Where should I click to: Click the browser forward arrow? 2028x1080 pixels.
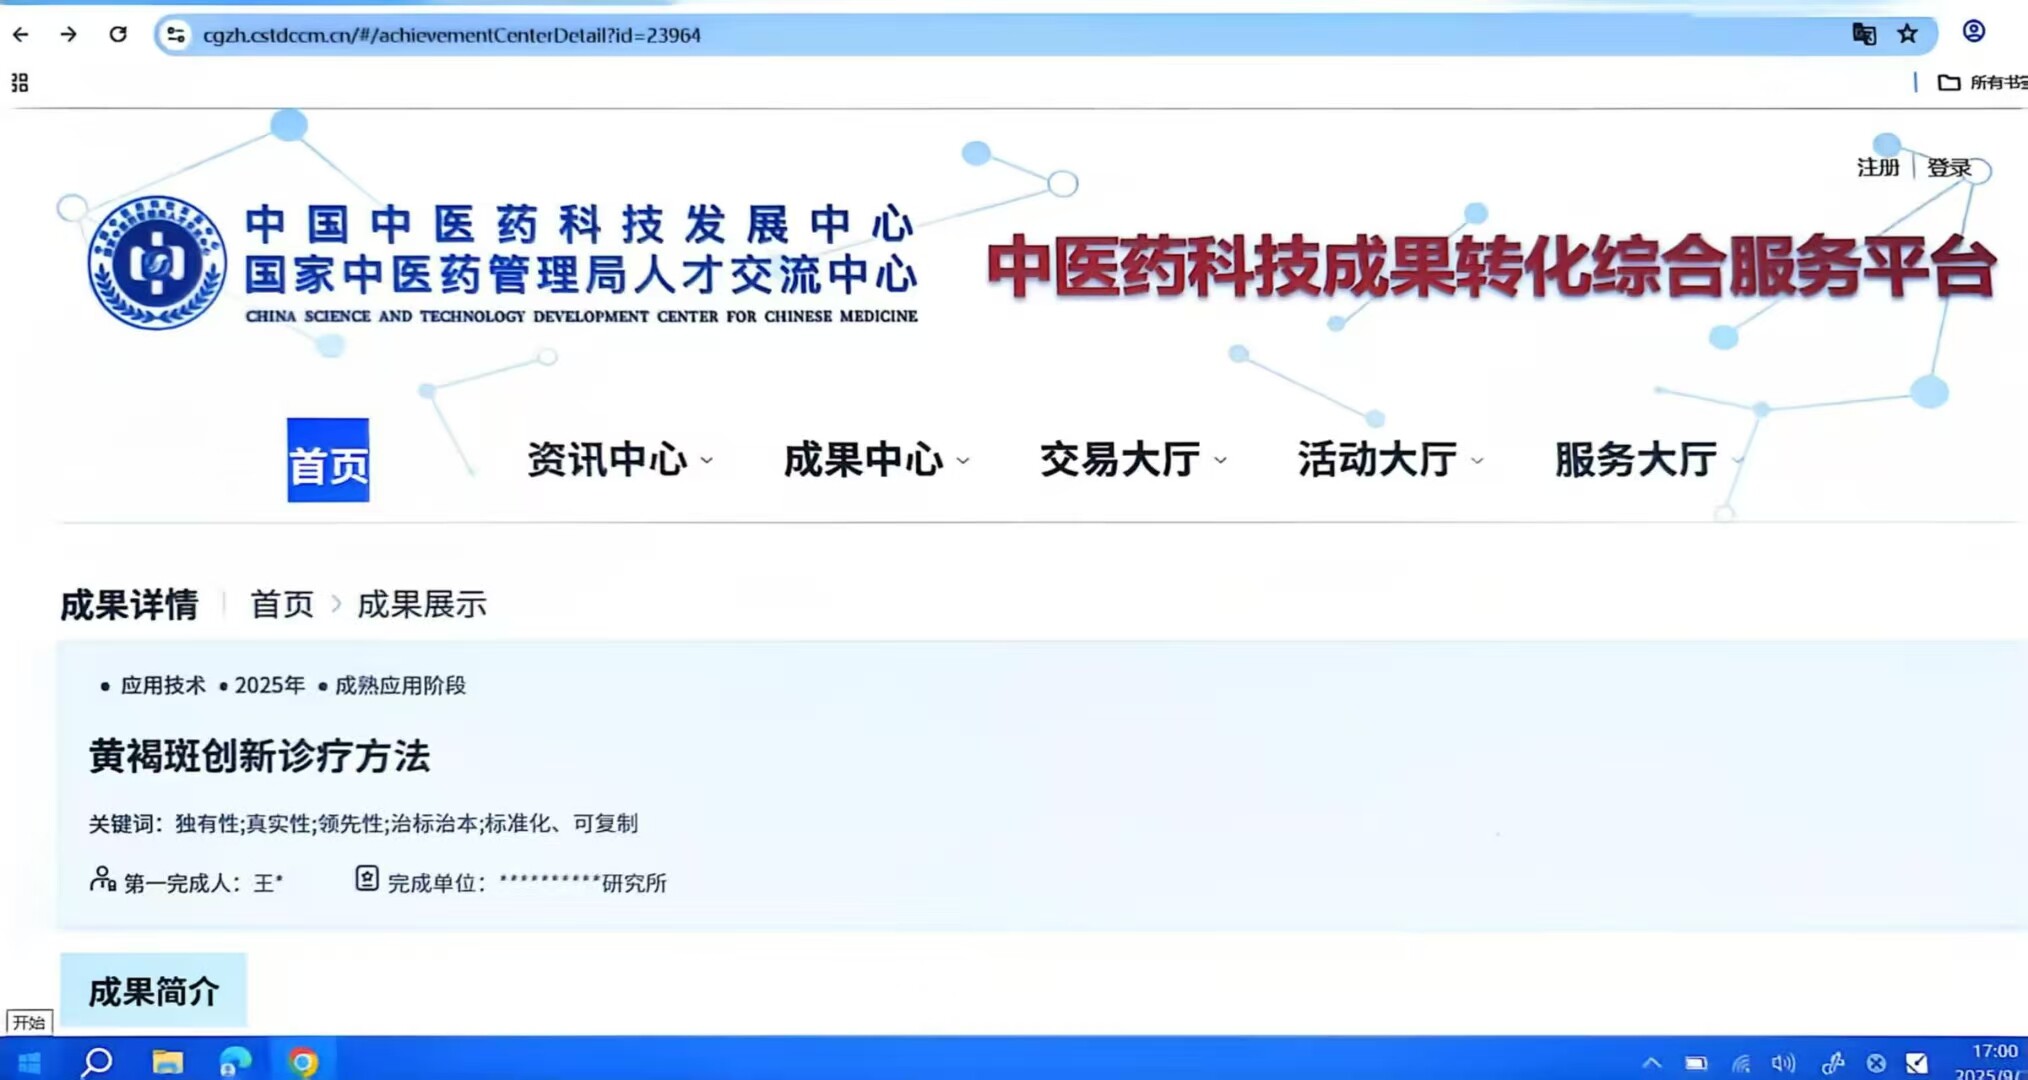(x=68, y=35)
